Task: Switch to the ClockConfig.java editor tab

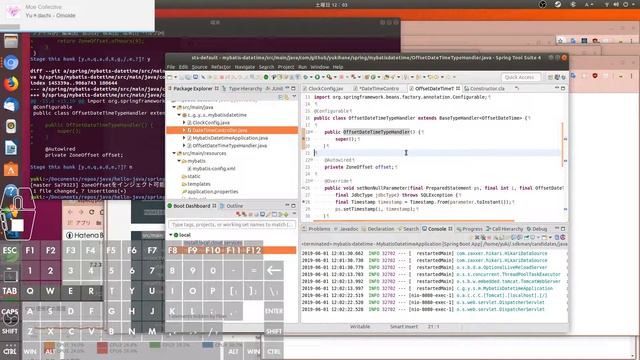Action: (x=326, y=89)
